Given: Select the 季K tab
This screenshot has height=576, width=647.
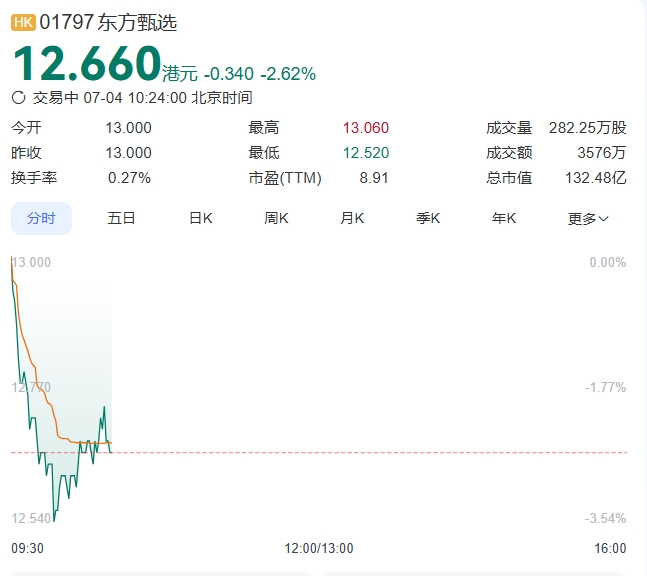Looking at the screenshot, I should 428,218.
